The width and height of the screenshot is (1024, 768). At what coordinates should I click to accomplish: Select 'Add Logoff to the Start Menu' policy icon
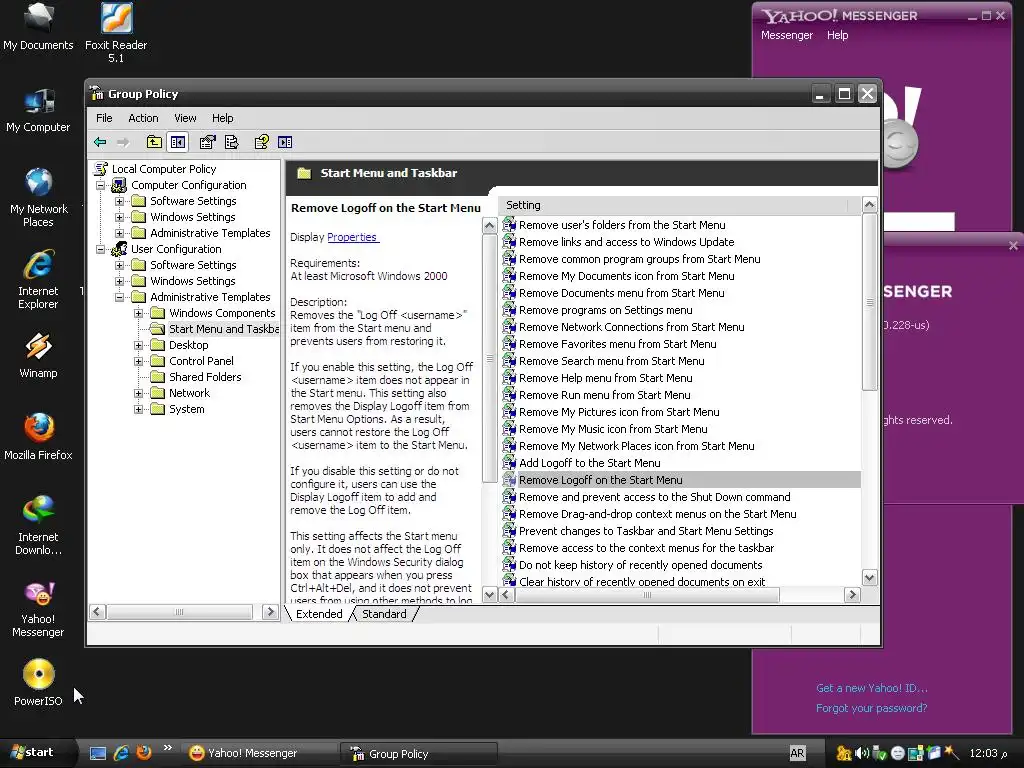tap(509, 463)
